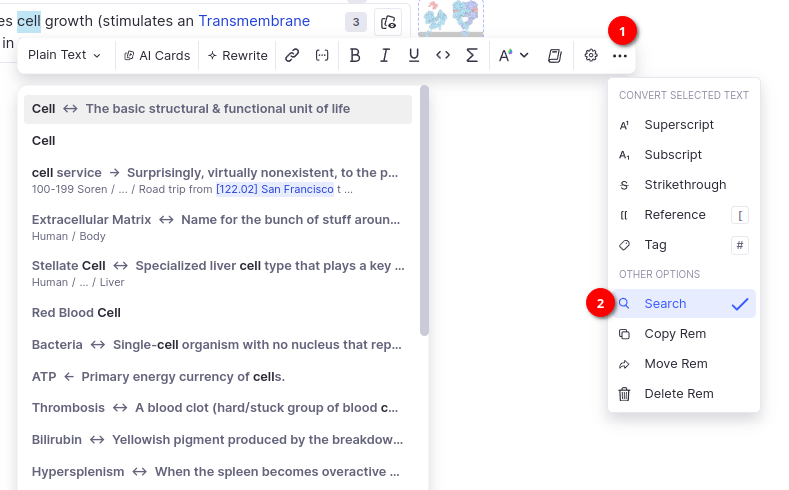789x490 pixels.
Task: Open the Plain Text format dropdown
Action: (65, 56)
